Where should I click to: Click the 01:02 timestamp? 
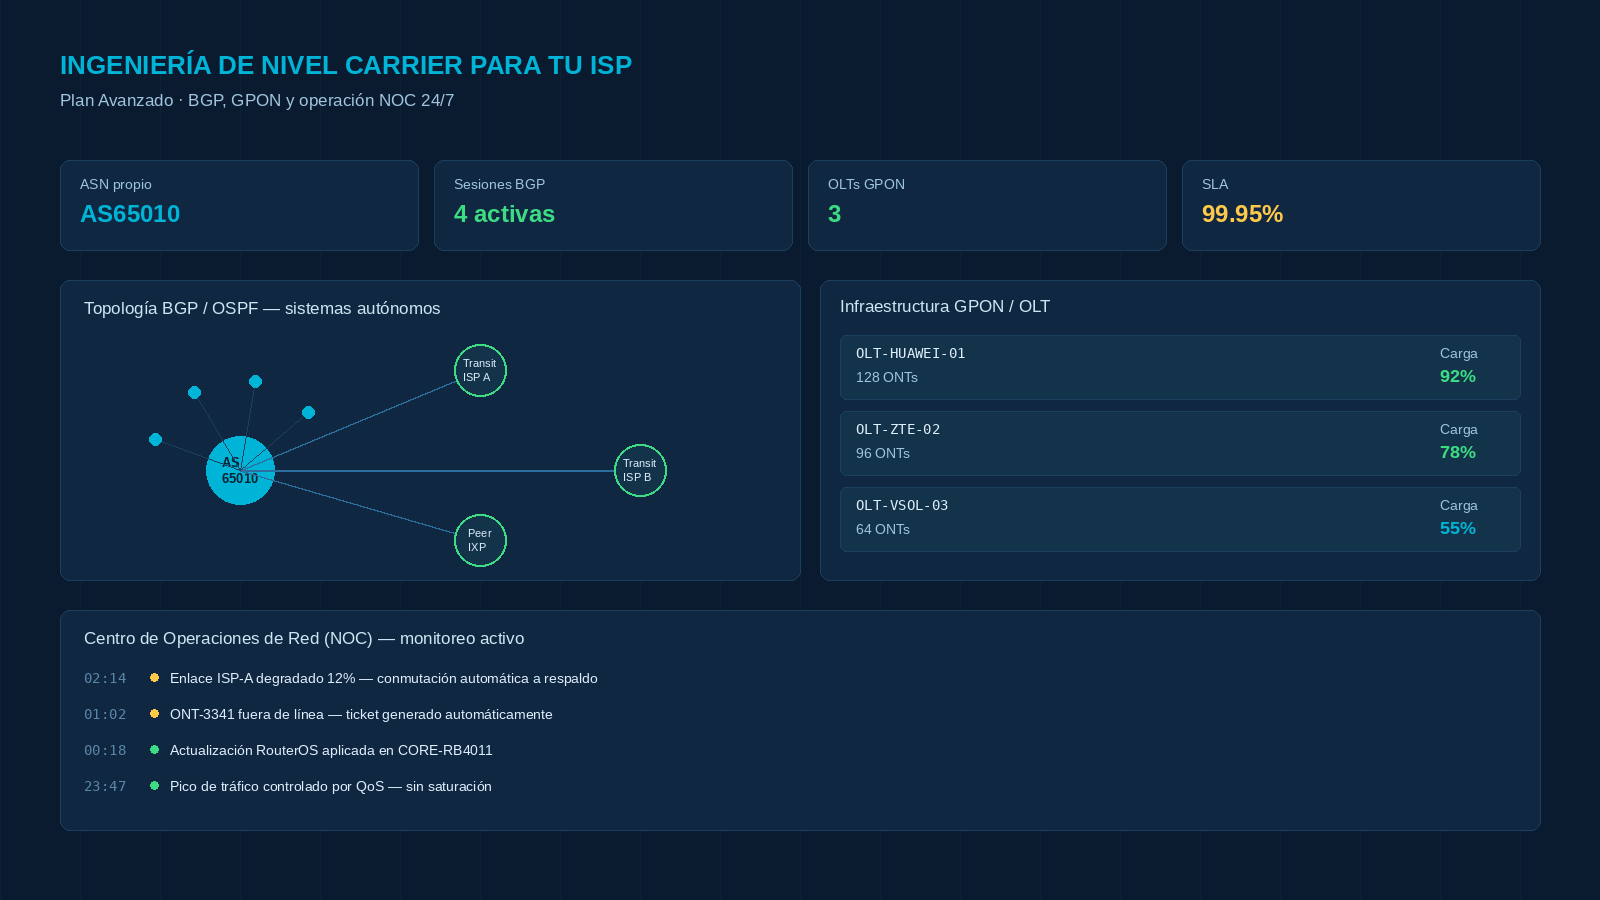point(105,714)
